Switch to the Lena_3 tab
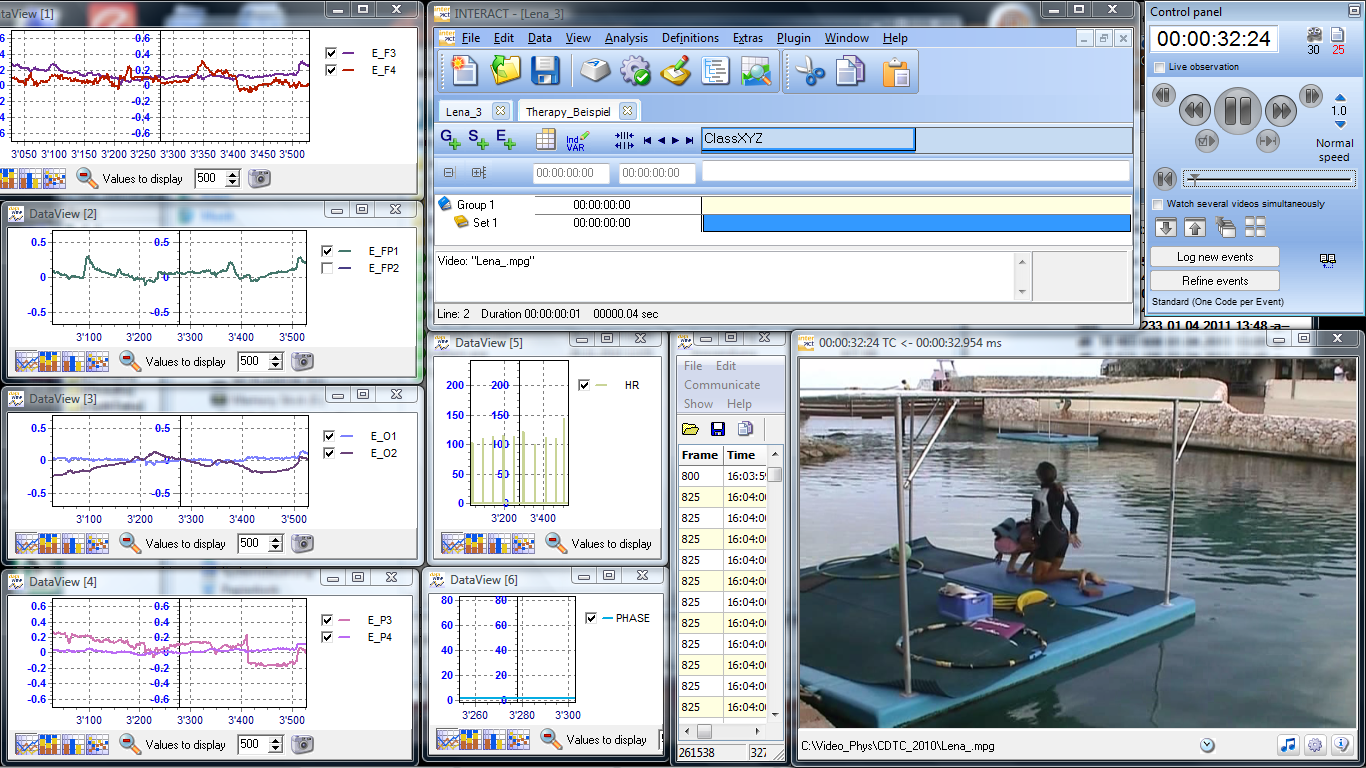Viewport: 1366px width, 768px height. (x=464, y=111)
